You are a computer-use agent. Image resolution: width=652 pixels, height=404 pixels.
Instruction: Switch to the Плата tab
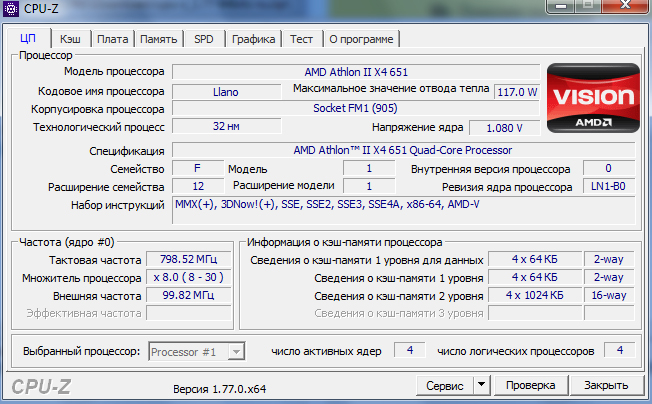113,39
